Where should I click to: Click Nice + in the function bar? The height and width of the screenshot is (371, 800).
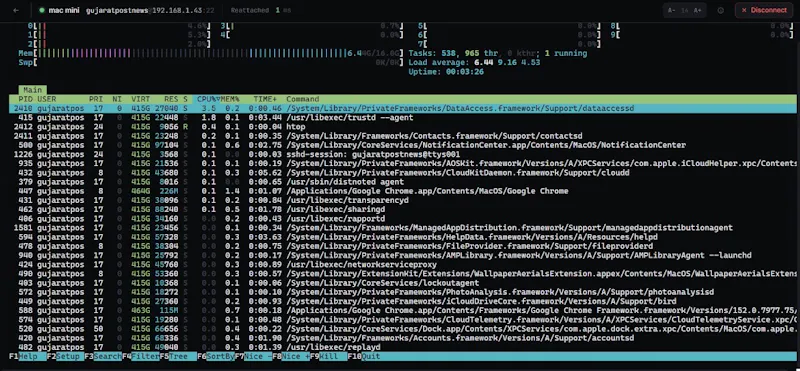291,356
